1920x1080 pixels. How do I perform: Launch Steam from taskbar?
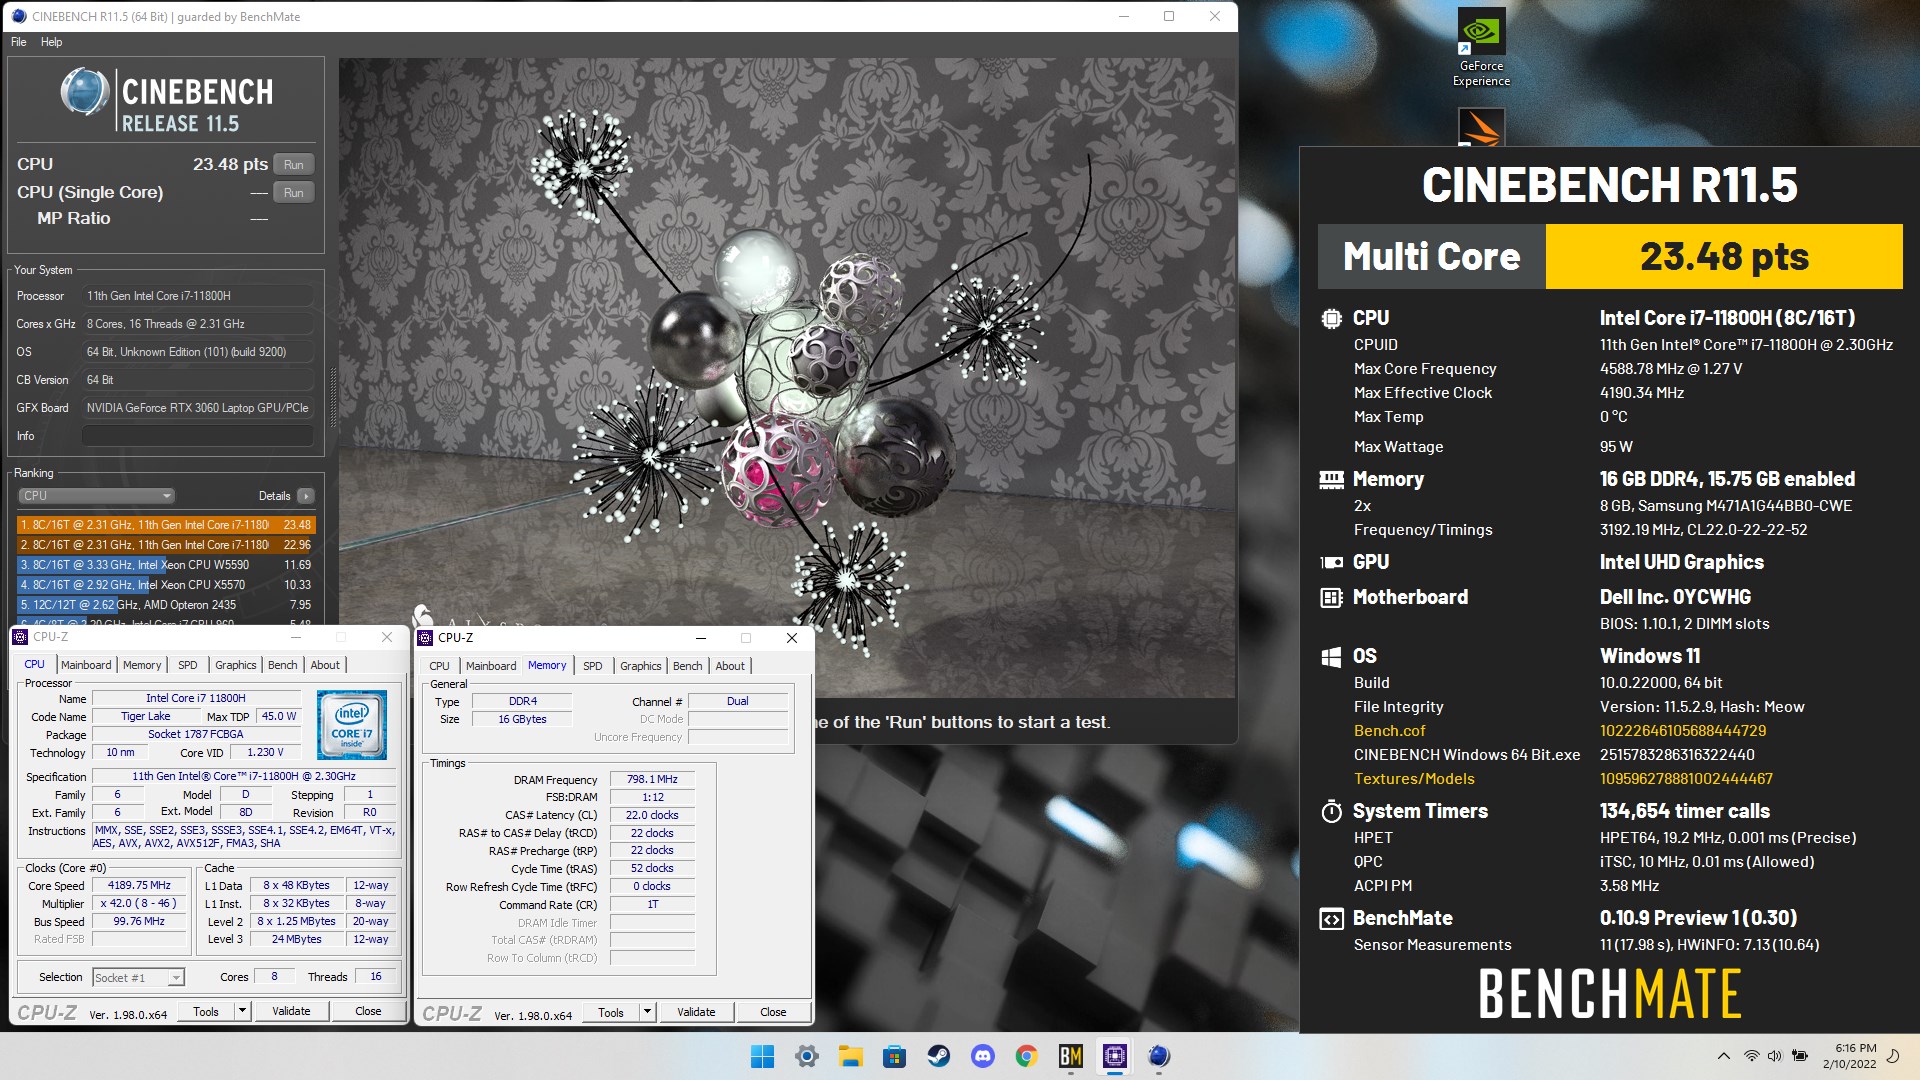click(938, 1056)
